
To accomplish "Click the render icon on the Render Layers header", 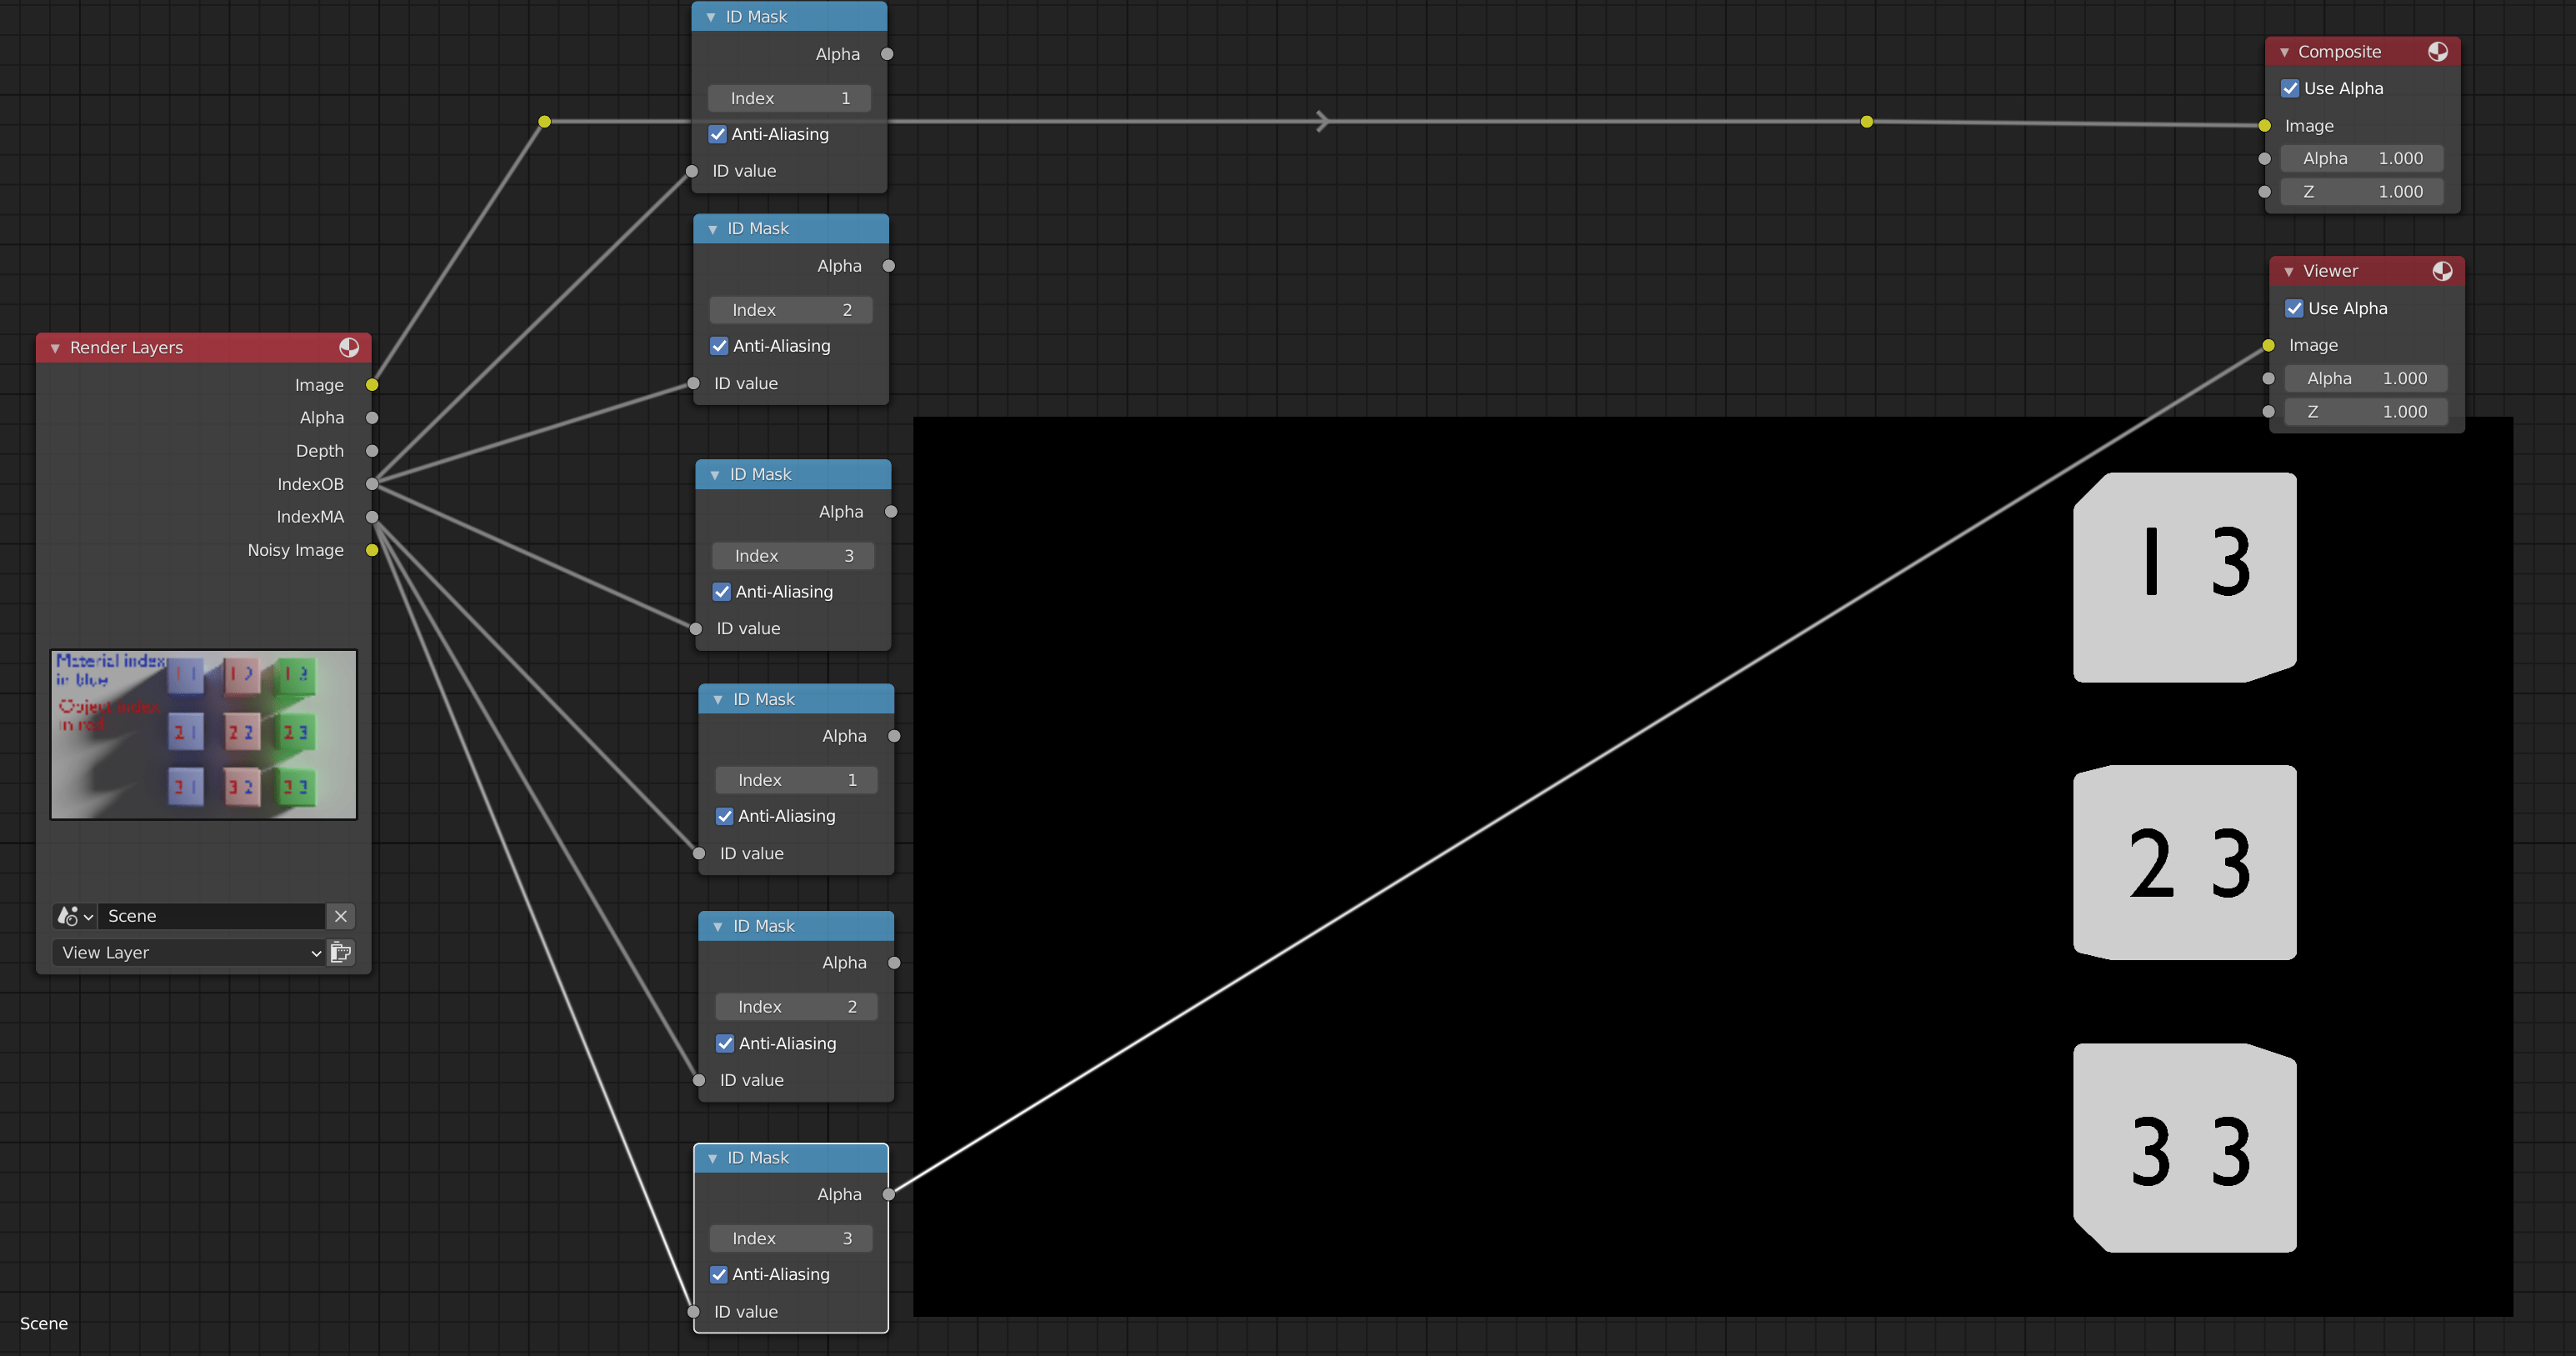I will (349, 347).
